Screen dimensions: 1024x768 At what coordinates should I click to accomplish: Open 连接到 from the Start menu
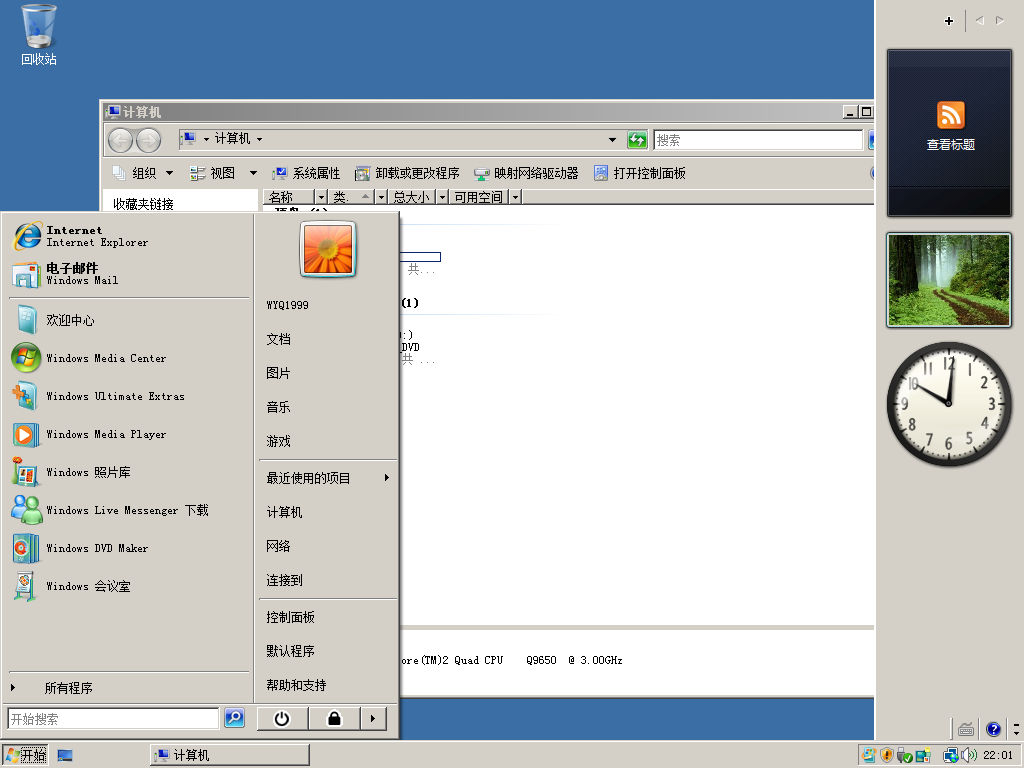coord(328,580)
